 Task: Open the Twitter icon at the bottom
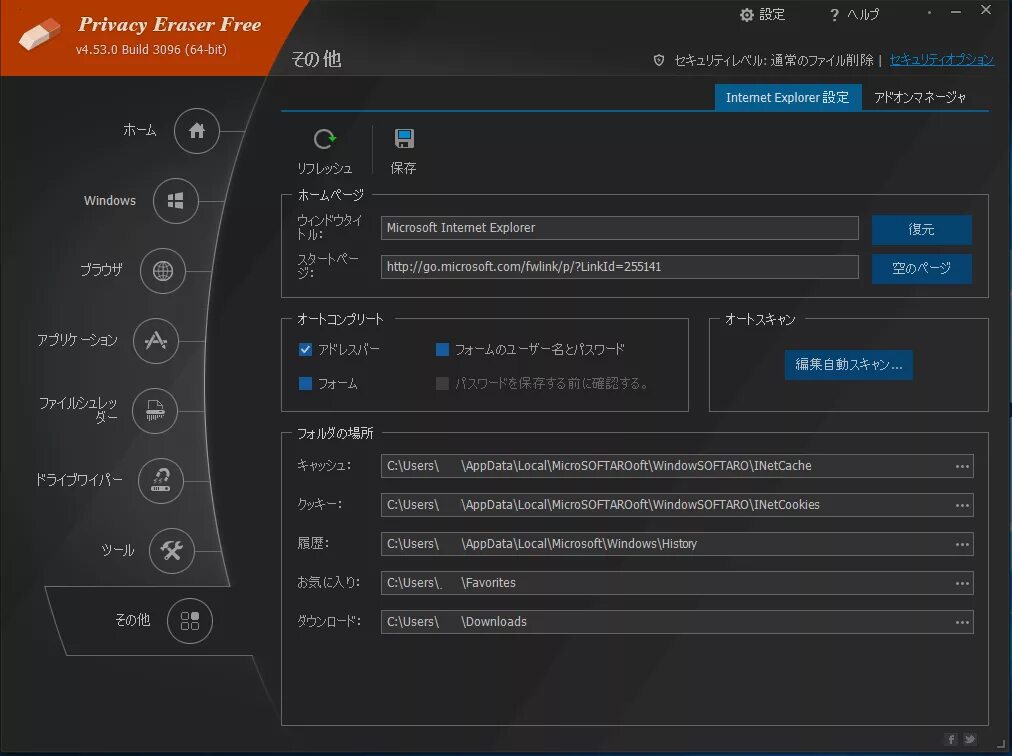coord(969,739)
